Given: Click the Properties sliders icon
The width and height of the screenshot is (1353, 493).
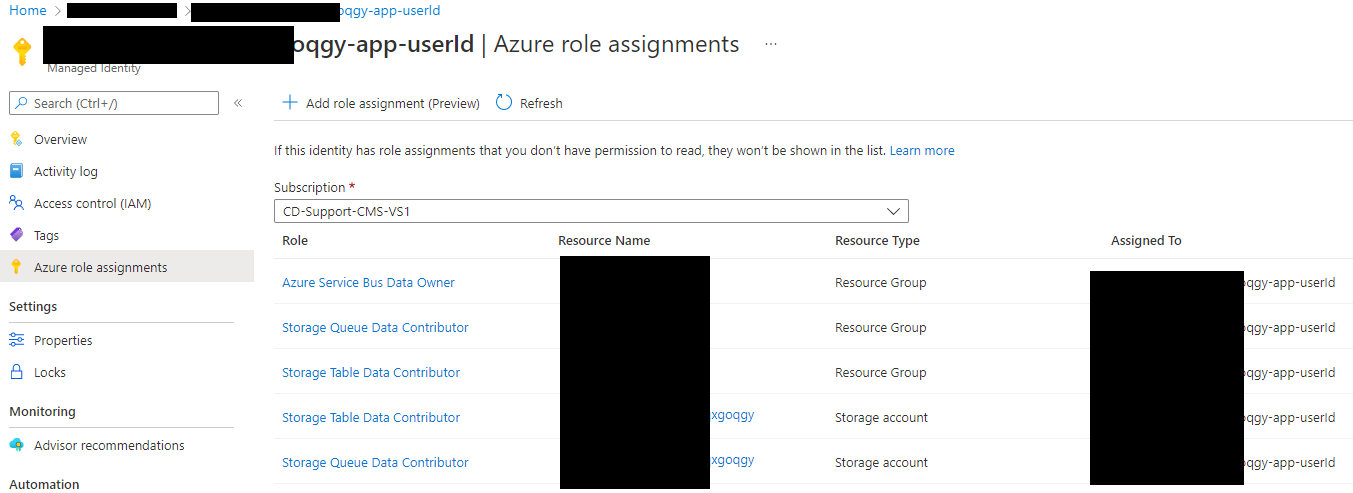Looking at the screenshot, I should (x=16, y=340).
